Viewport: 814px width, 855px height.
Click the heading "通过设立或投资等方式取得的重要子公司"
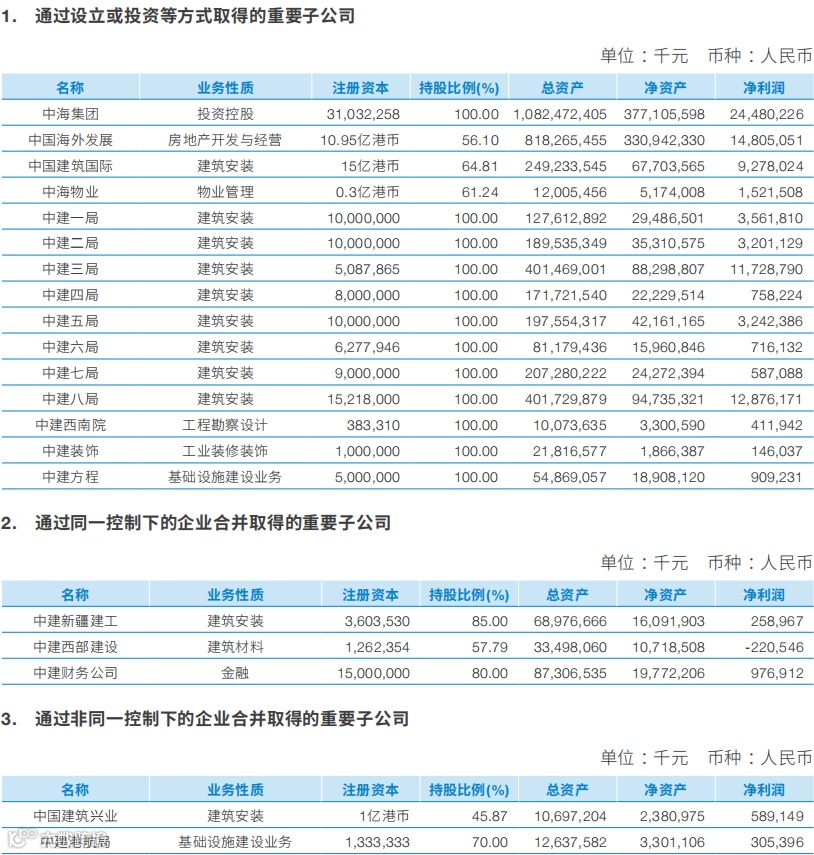pyautogui.click(x=195, y=15)
